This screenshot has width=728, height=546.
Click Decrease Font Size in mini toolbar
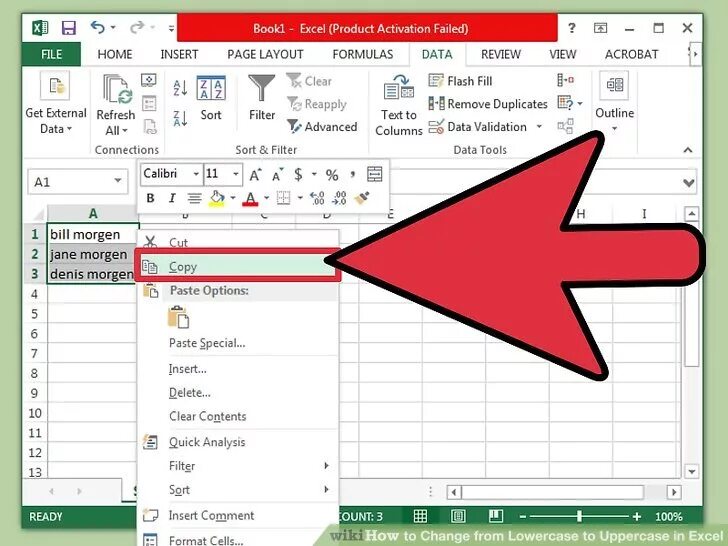(x=278, y=175)
